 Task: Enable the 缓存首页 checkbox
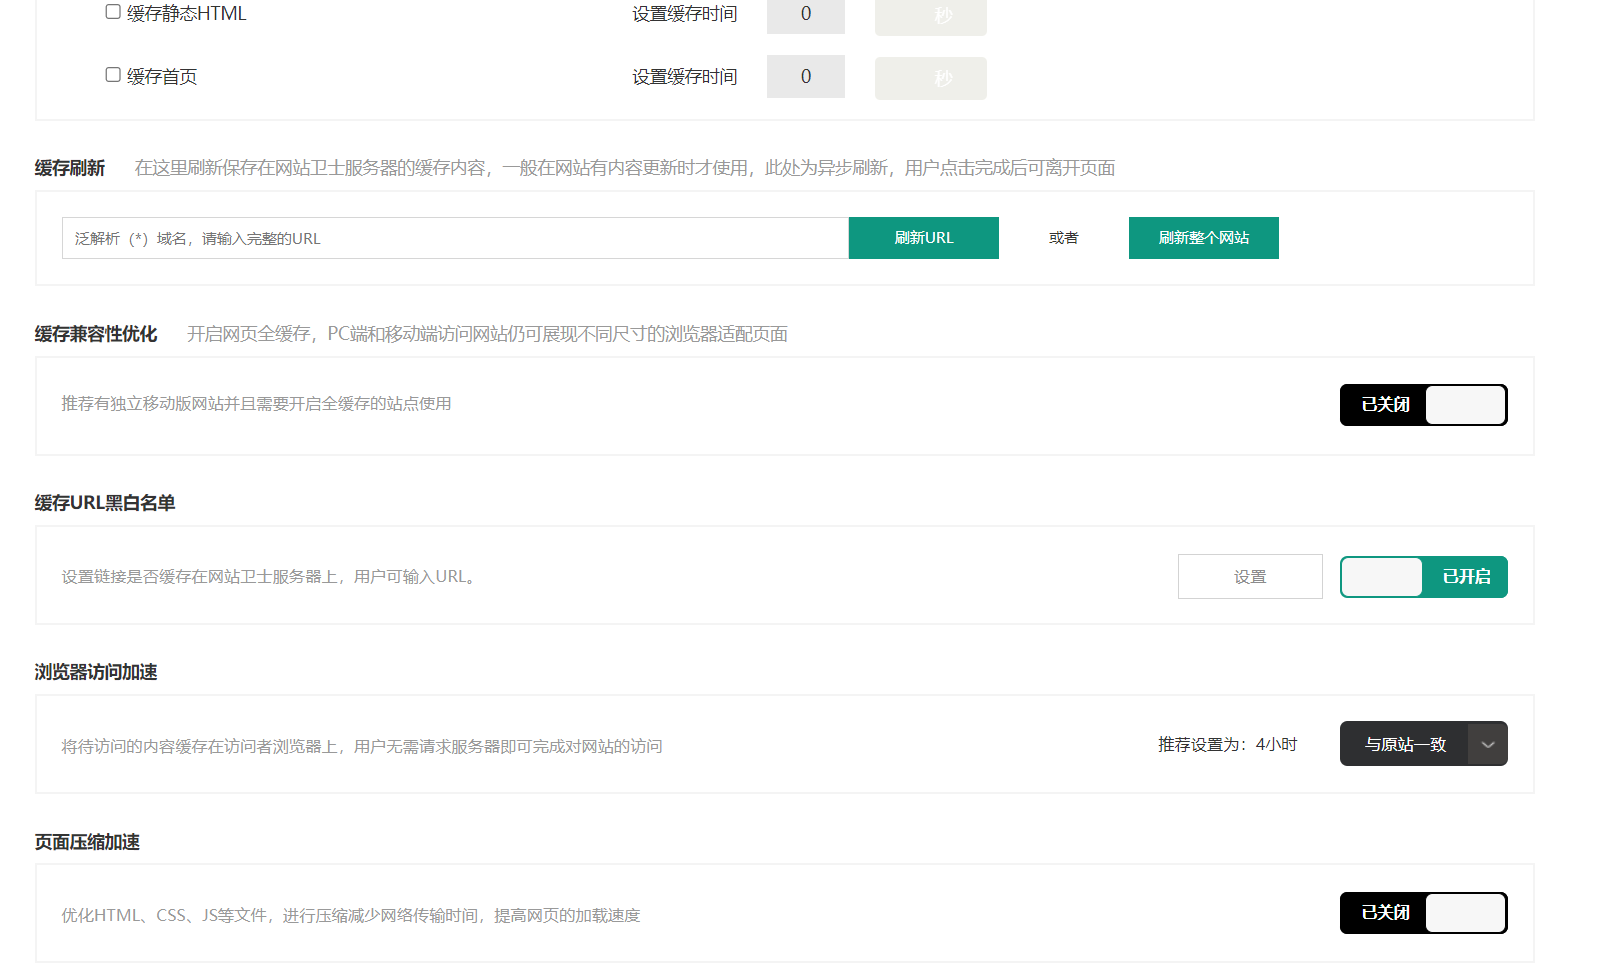(x=113, y=75)
